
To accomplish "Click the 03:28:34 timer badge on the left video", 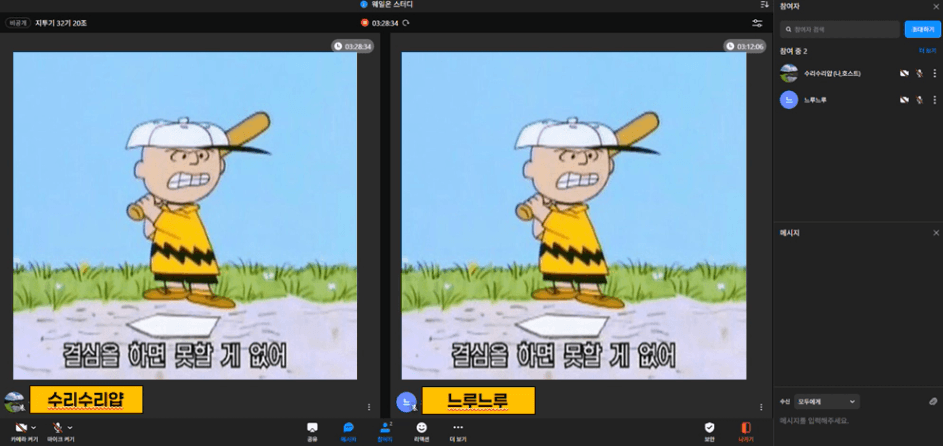I will (x=352, y=46).
